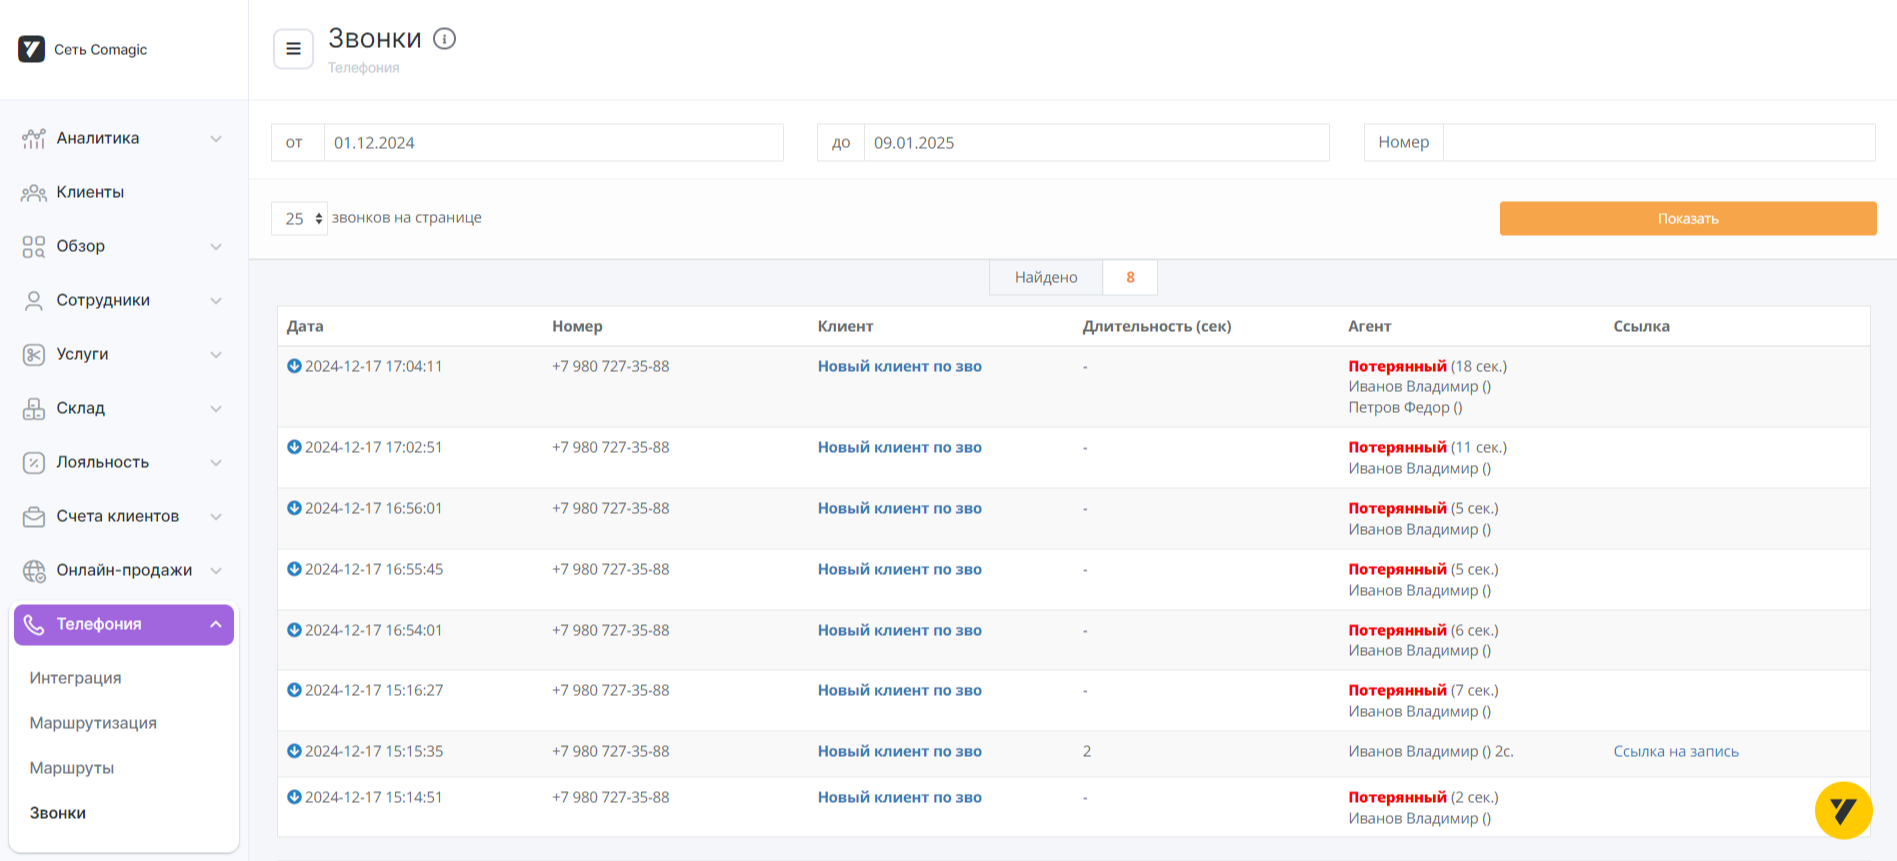Expand the Лояльность menu chevron
Screen dimensions: 1897x861
[216, 462]
